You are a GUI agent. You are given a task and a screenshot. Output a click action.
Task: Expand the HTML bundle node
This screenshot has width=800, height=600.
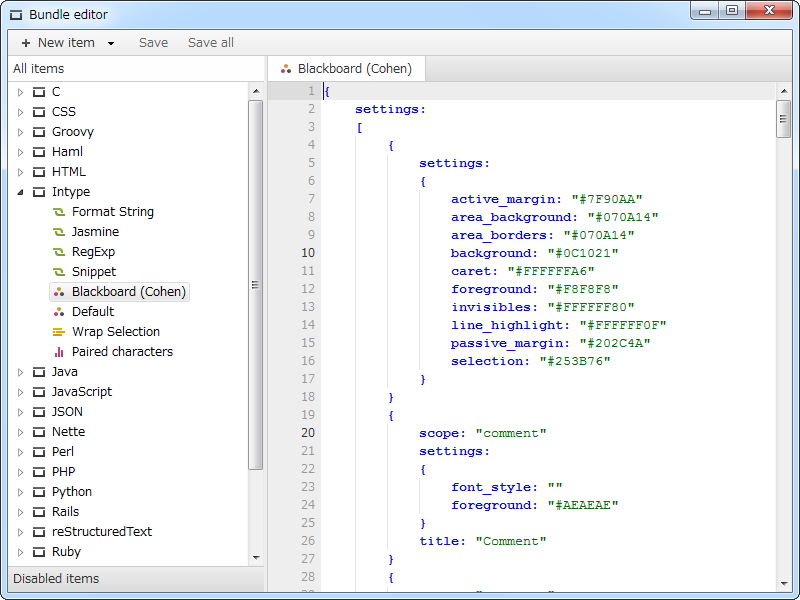click(20, 172)
